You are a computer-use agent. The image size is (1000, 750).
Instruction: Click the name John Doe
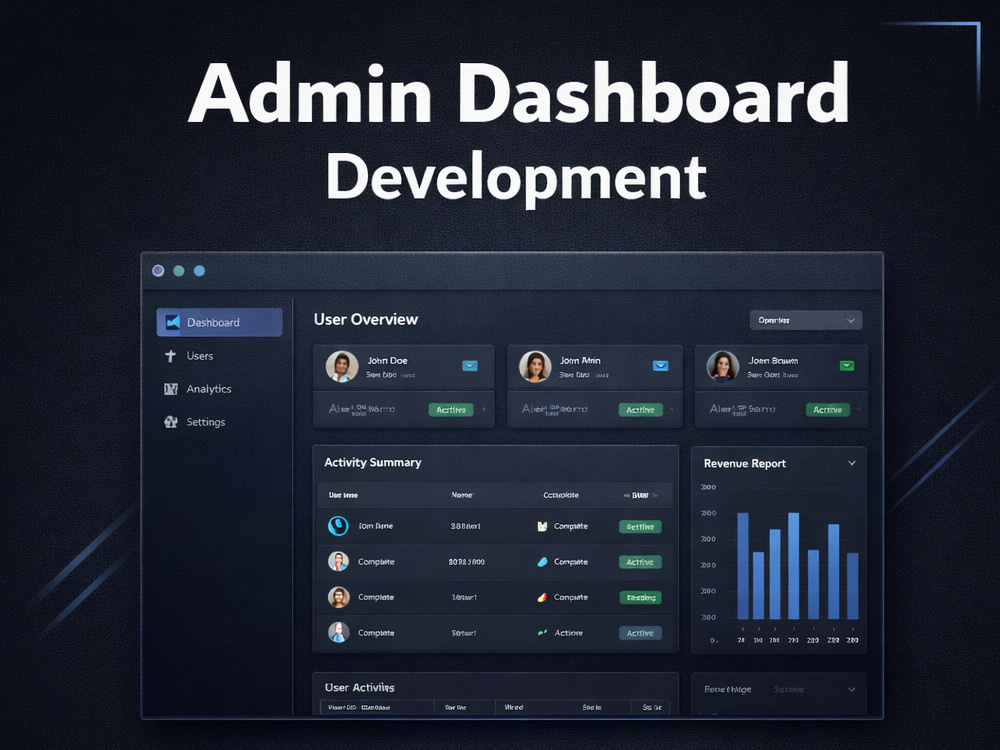coord(387,360)
